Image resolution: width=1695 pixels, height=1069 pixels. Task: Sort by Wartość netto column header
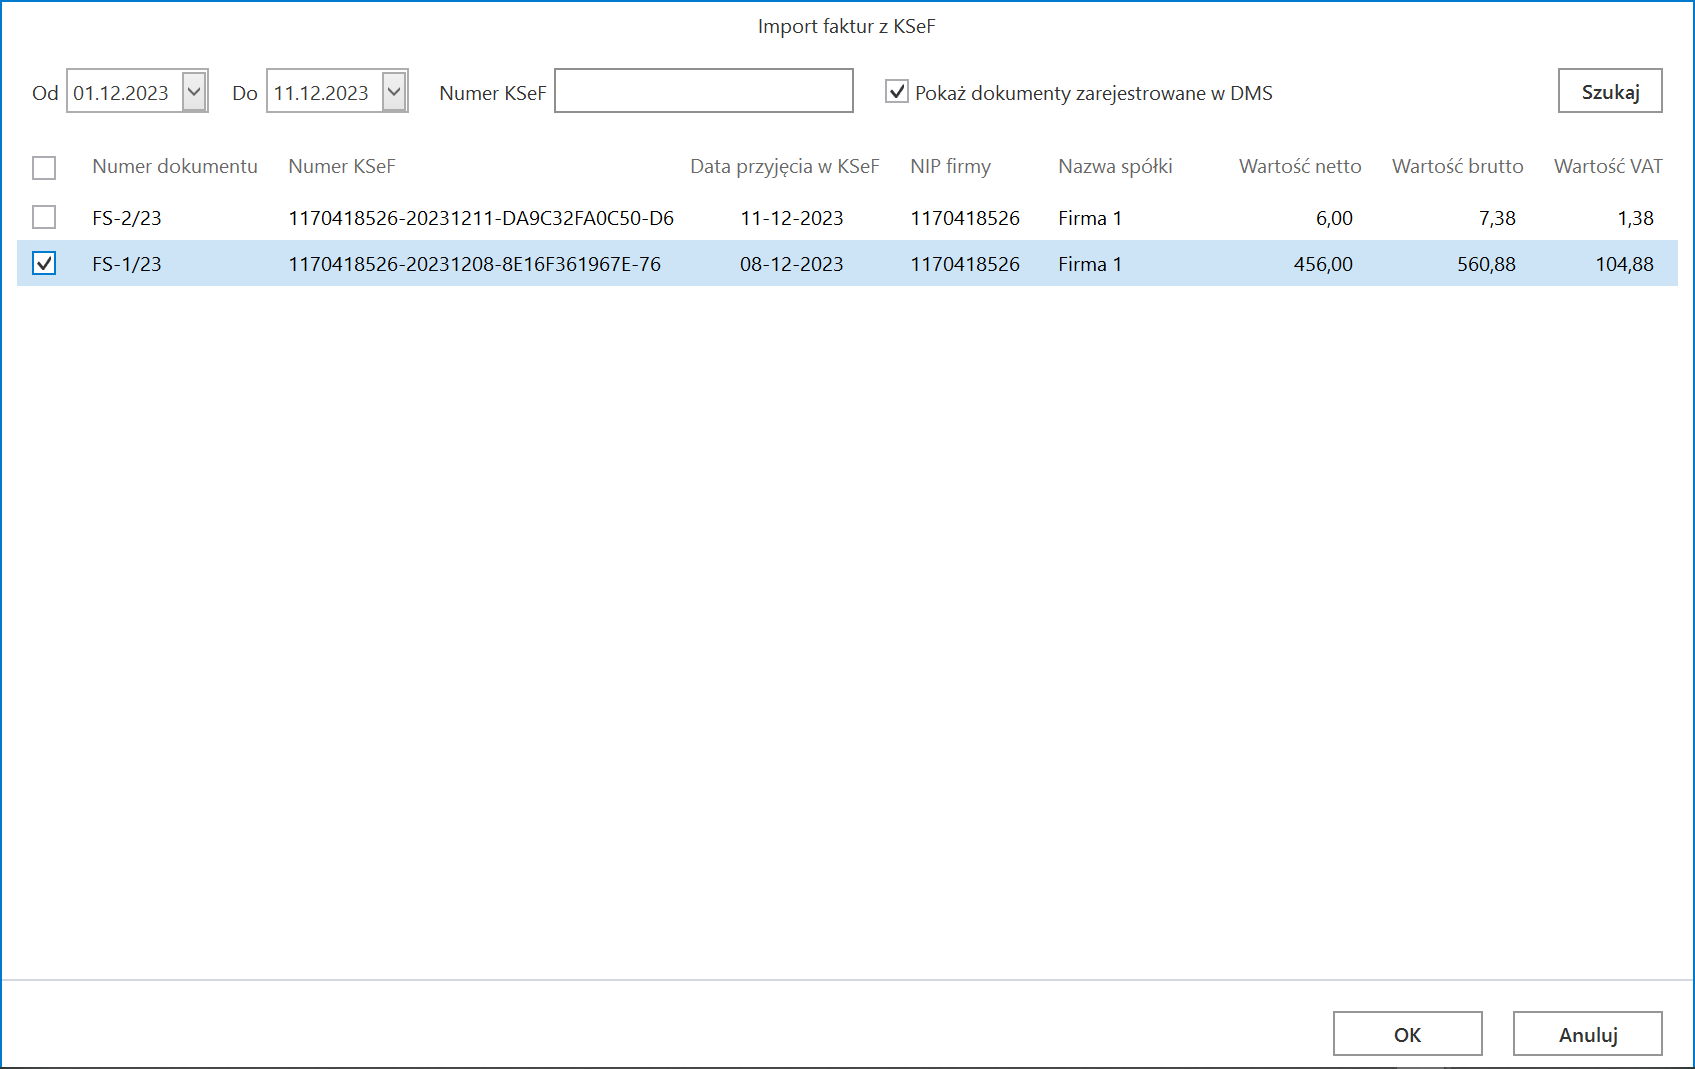1300,166
